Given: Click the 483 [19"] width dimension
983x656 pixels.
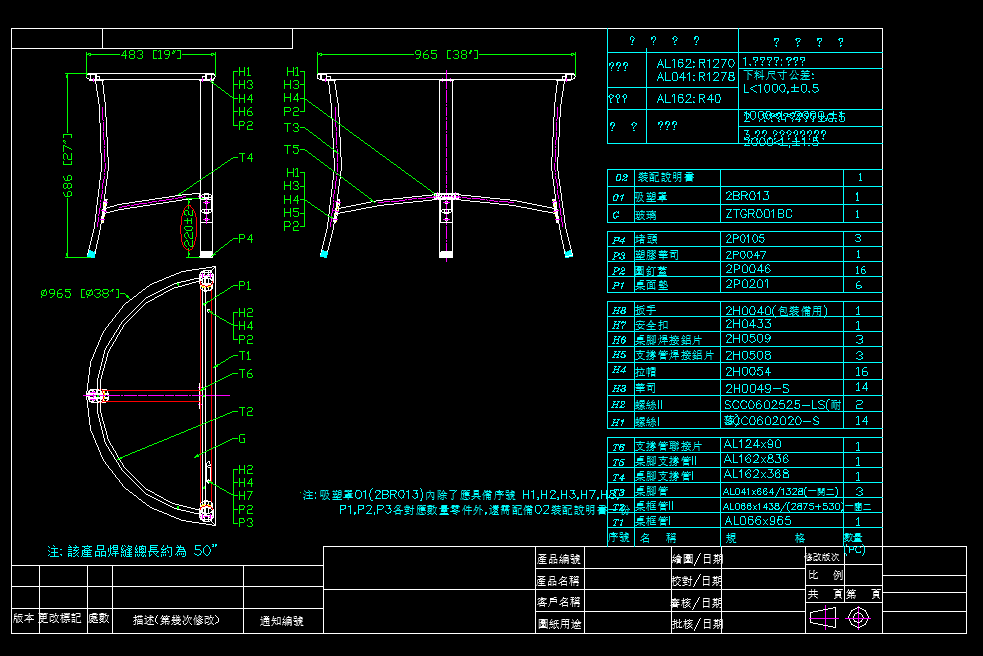Looking at the screenshot, I should pos(151,55).
